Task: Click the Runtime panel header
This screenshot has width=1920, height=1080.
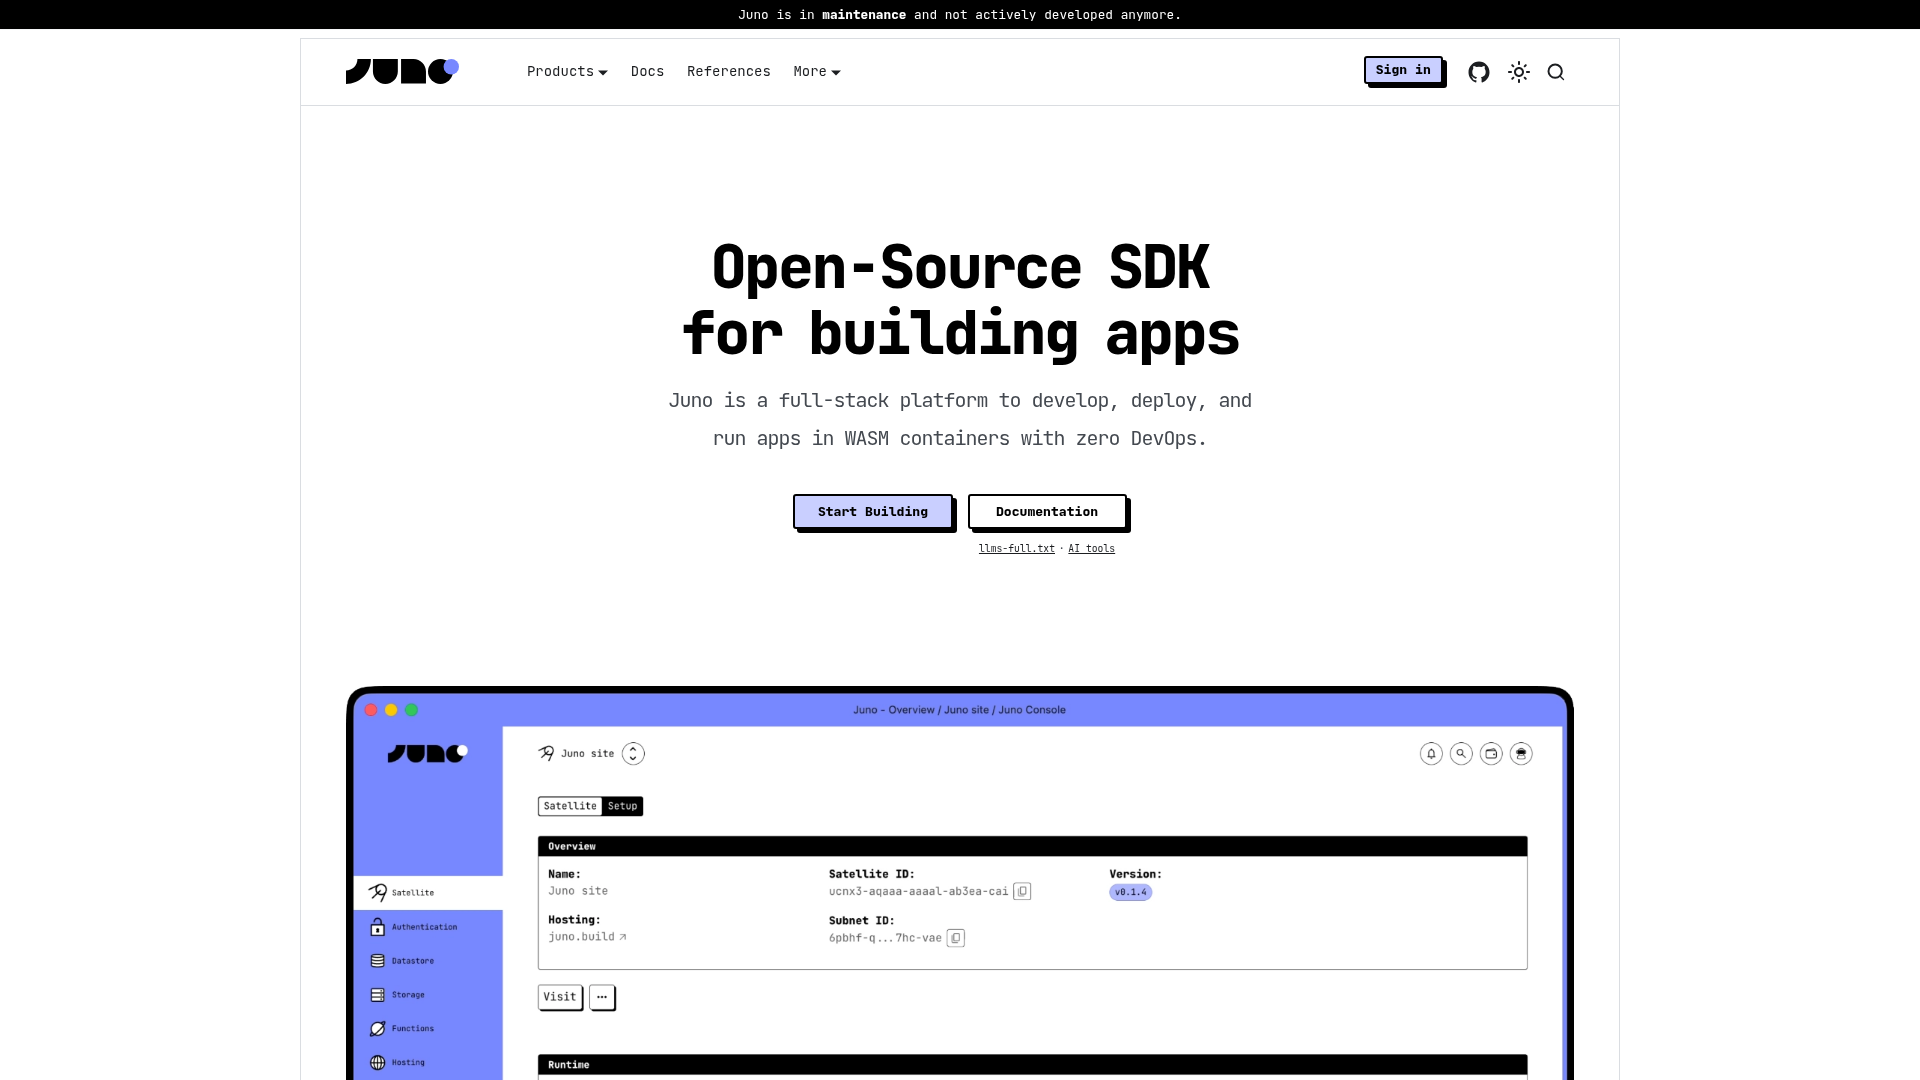Action: point(1032,1065)
